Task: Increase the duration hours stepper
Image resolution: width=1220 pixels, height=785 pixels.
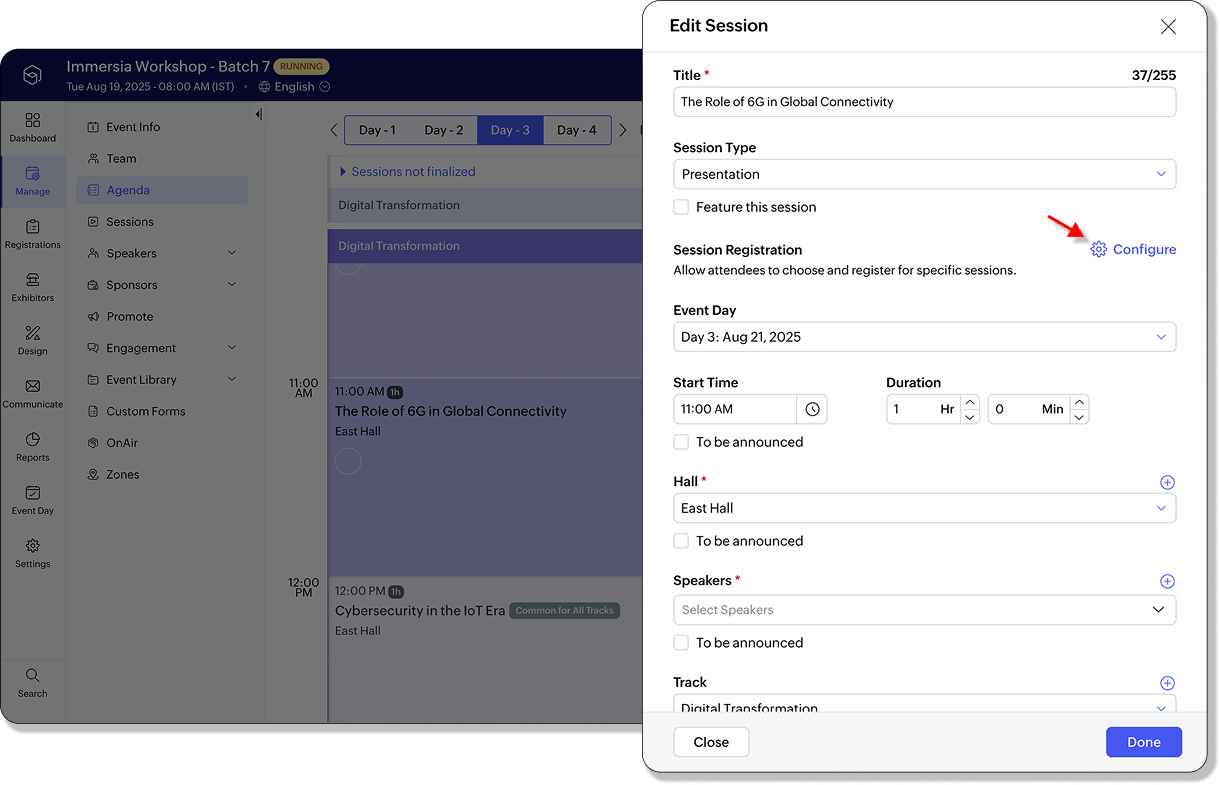Action: [969, 402]
